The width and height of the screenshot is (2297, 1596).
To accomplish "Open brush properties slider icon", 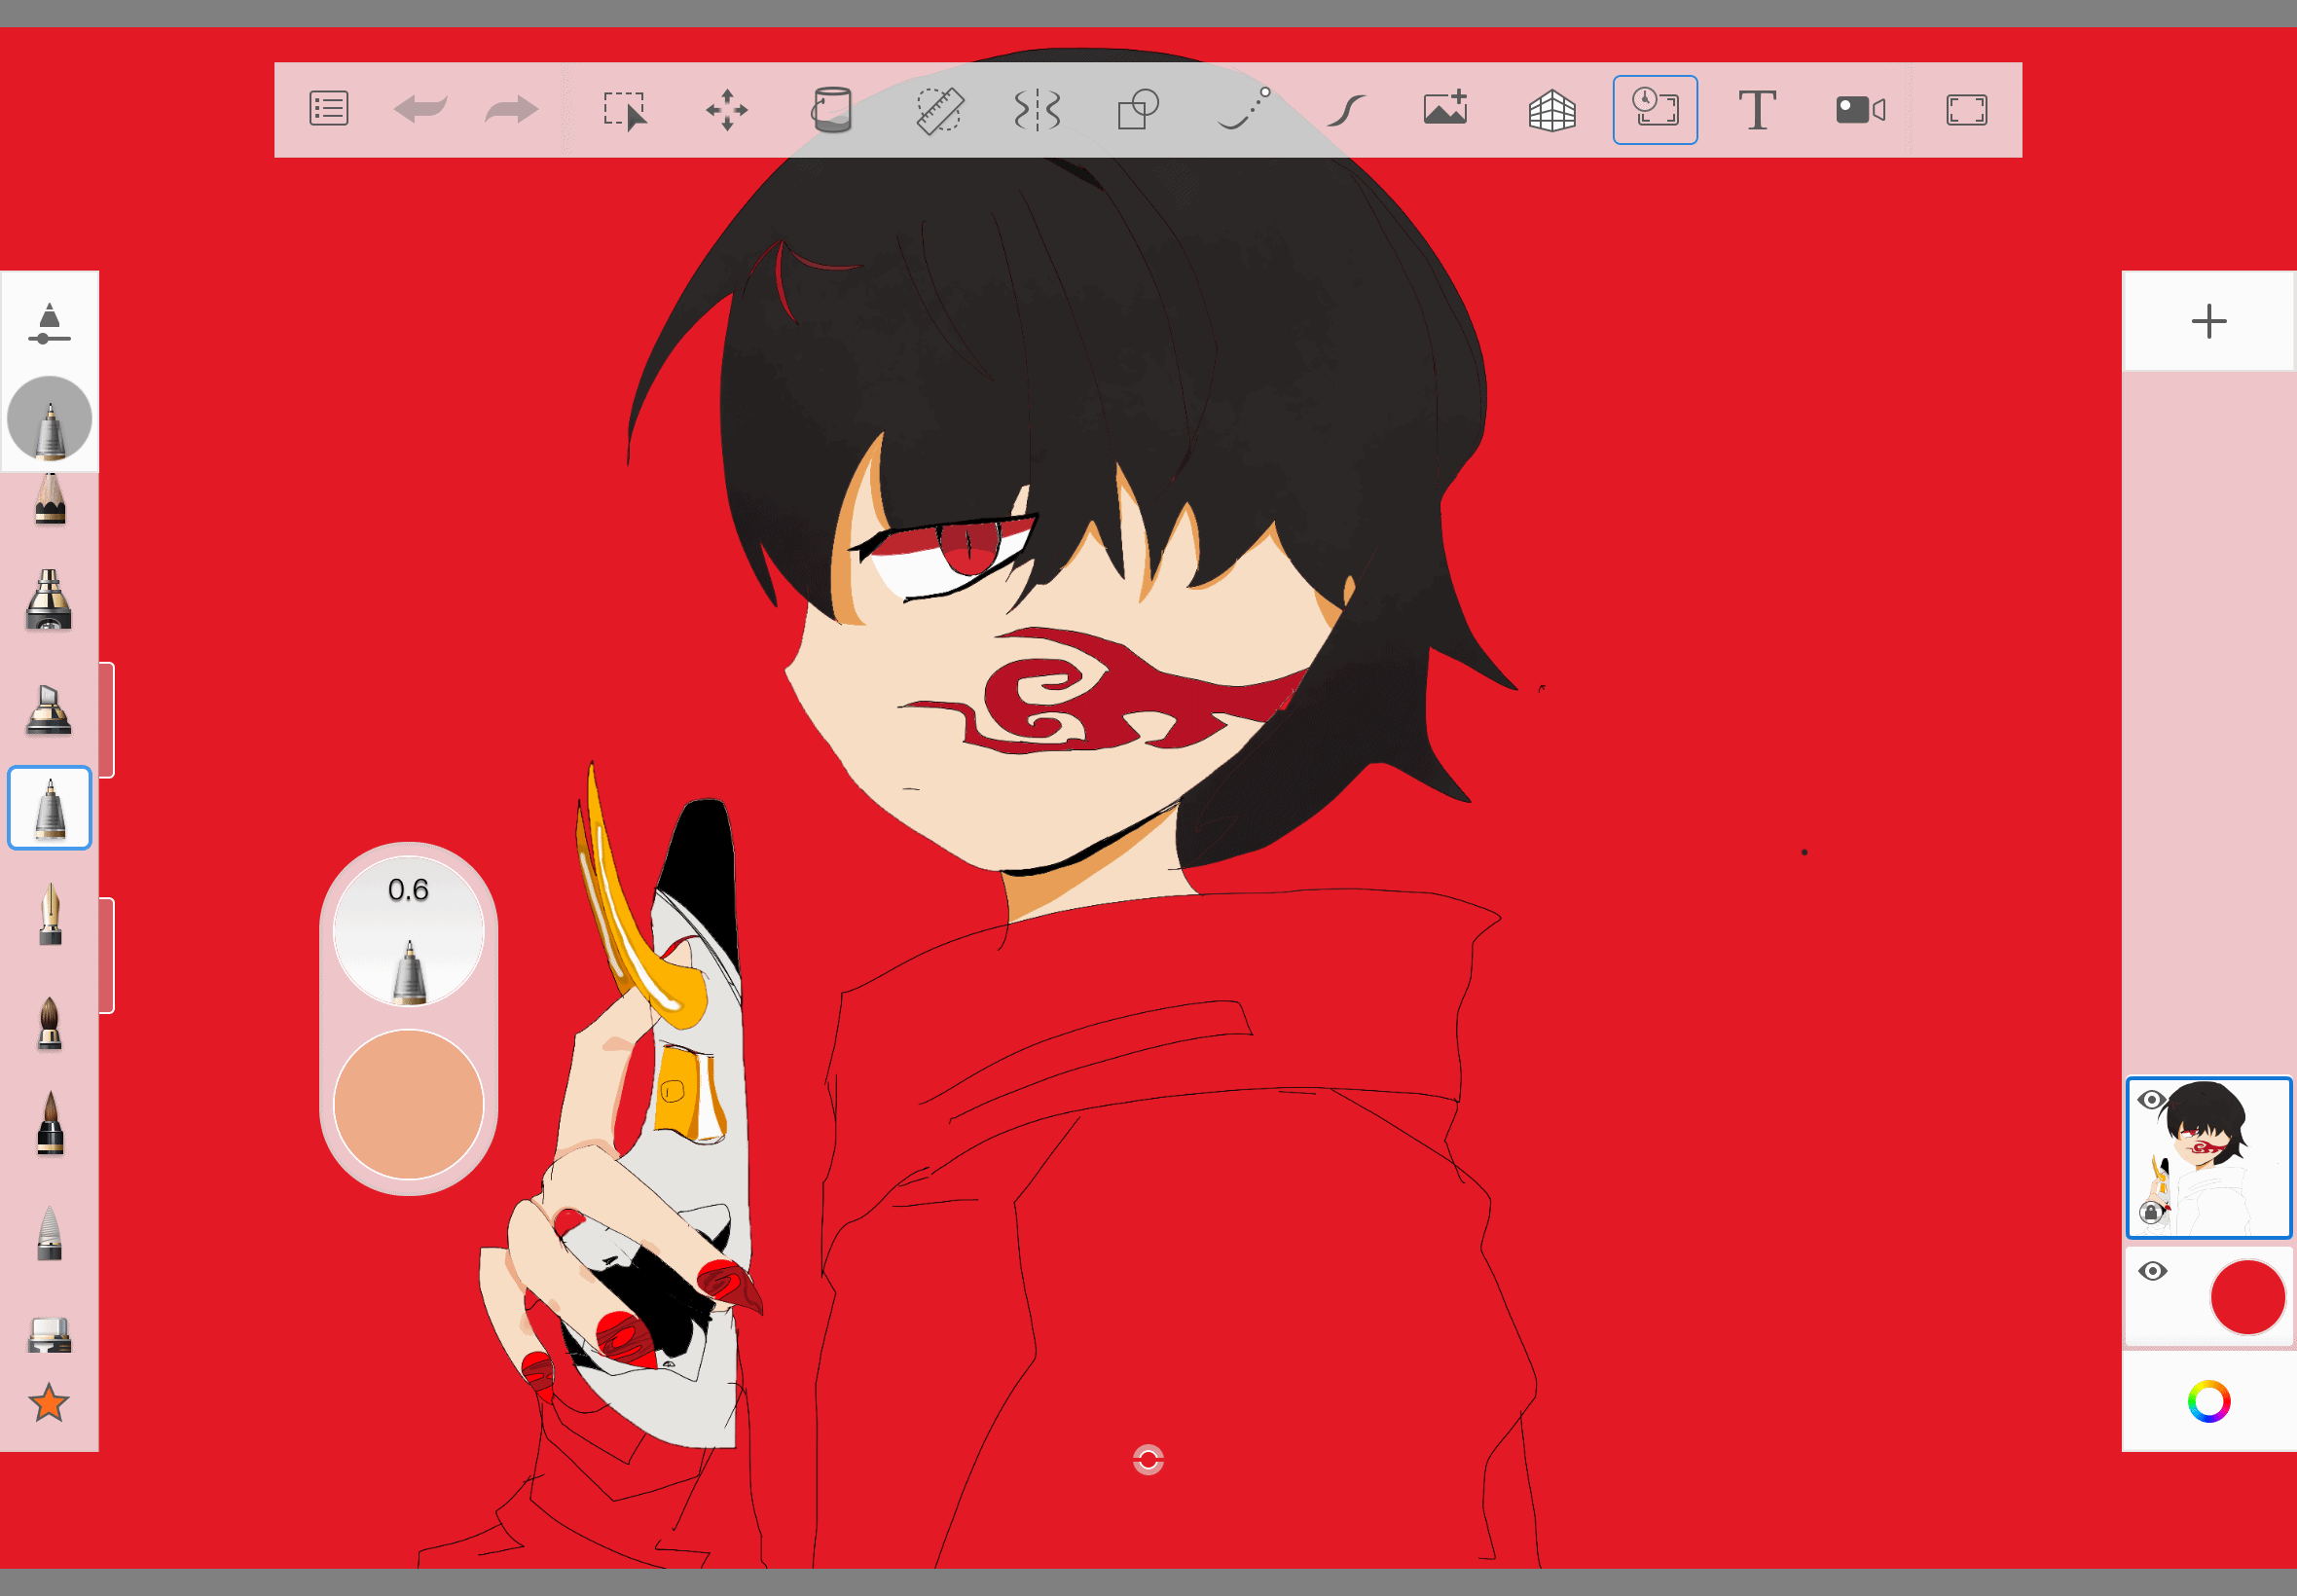I will pos(49,324).
